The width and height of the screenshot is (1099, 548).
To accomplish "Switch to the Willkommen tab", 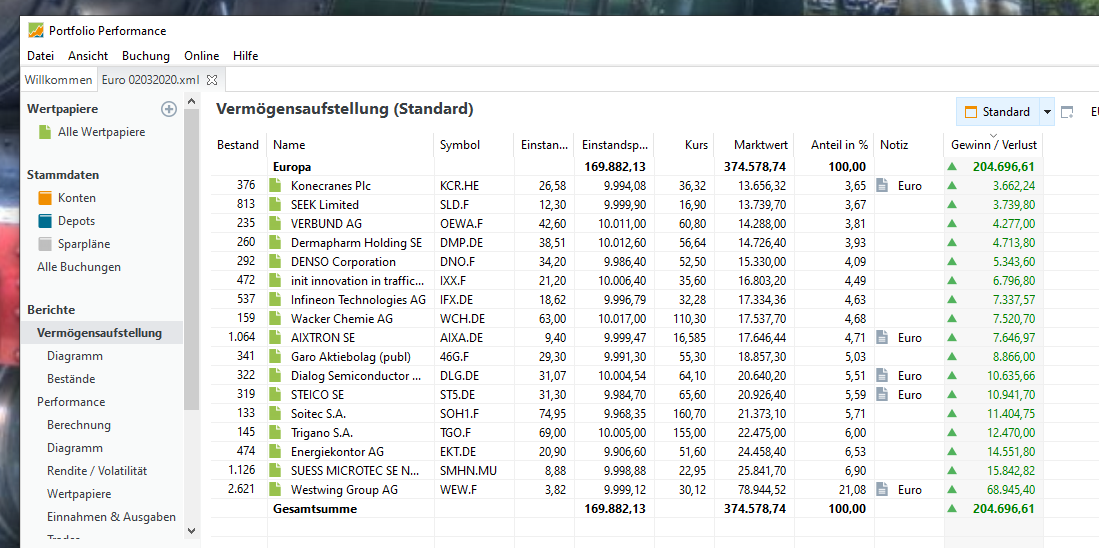I will (x=58, y=80).
